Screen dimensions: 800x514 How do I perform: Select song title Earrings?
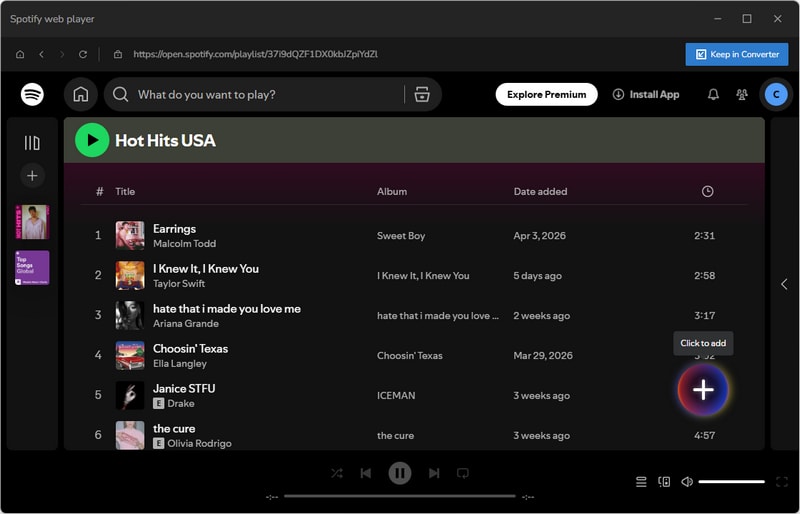point(174,229)
